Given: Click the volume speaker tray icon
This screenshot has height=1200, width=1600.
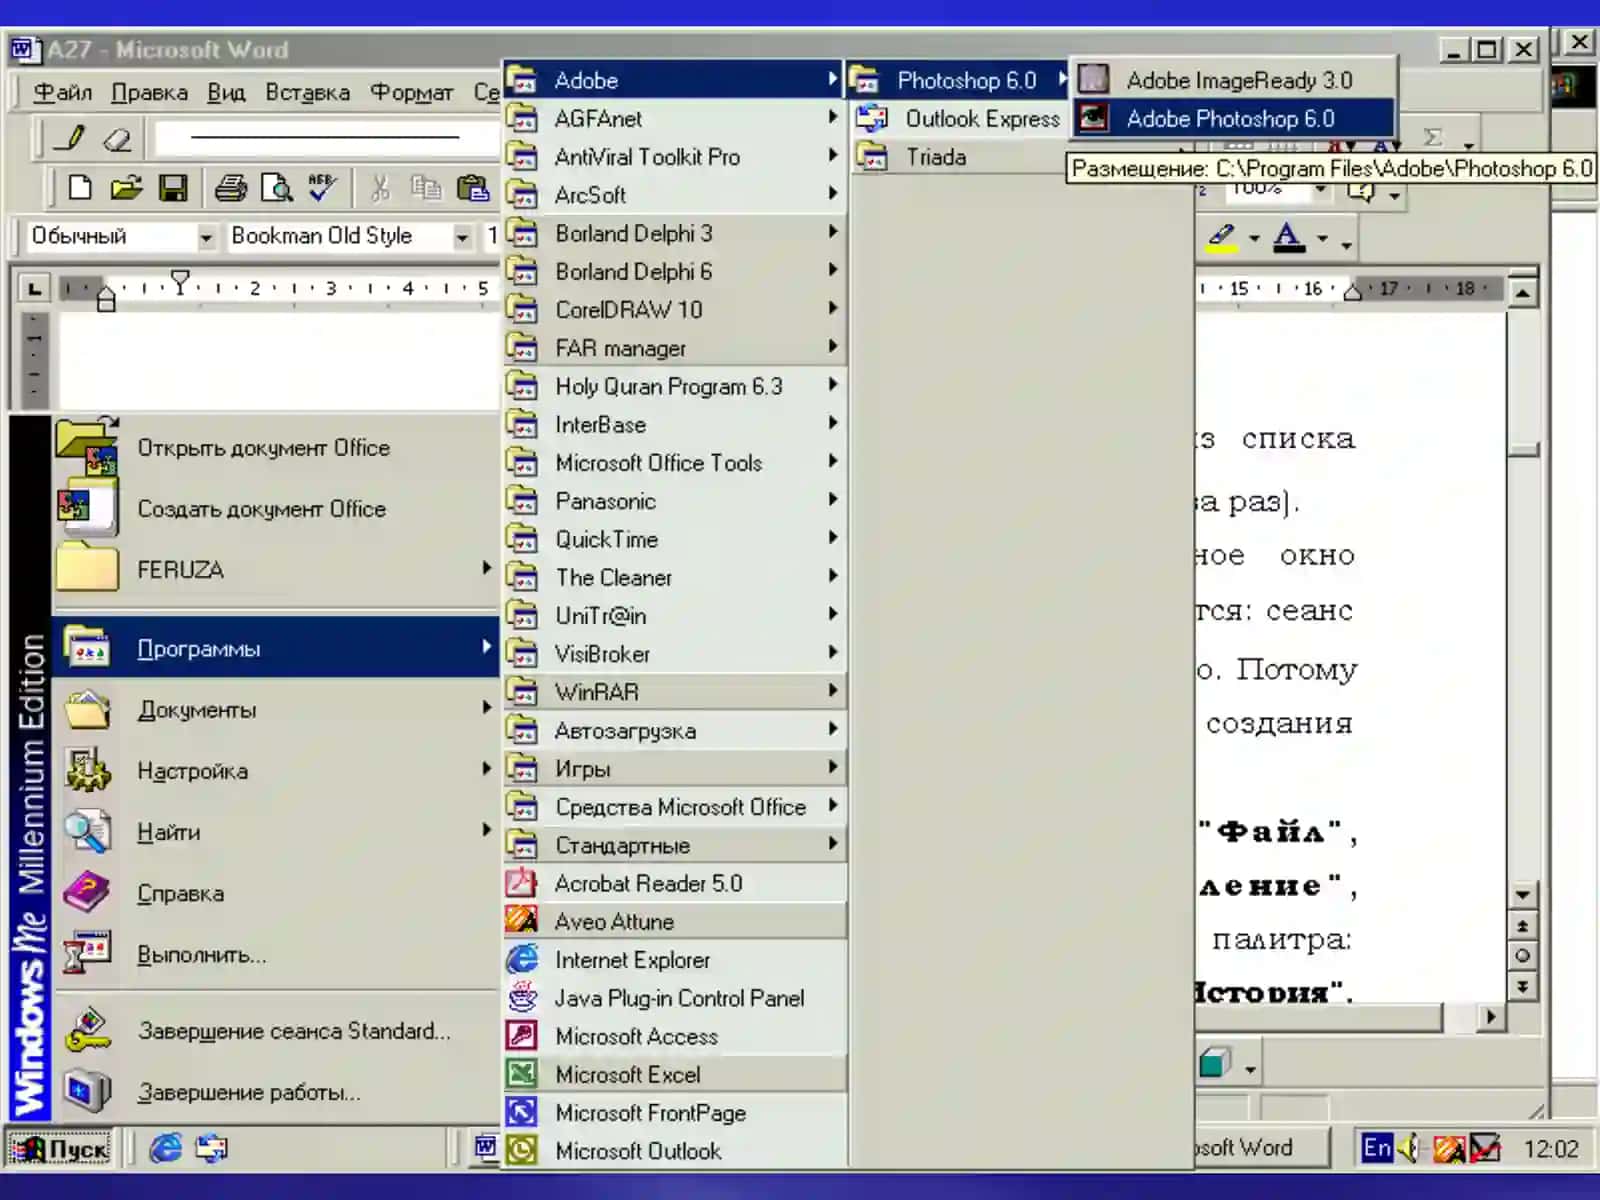Looking at the screenshot, I should pyautogui.click(x=1409, y=1148).
